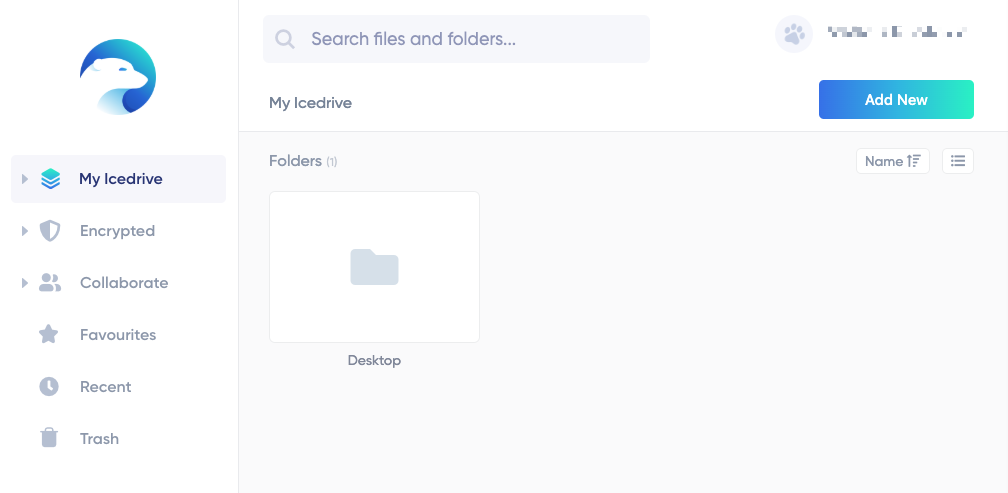Go to Favourites in the sidebar
This screenshot has height=493, width=1008.
pos(118,335)
